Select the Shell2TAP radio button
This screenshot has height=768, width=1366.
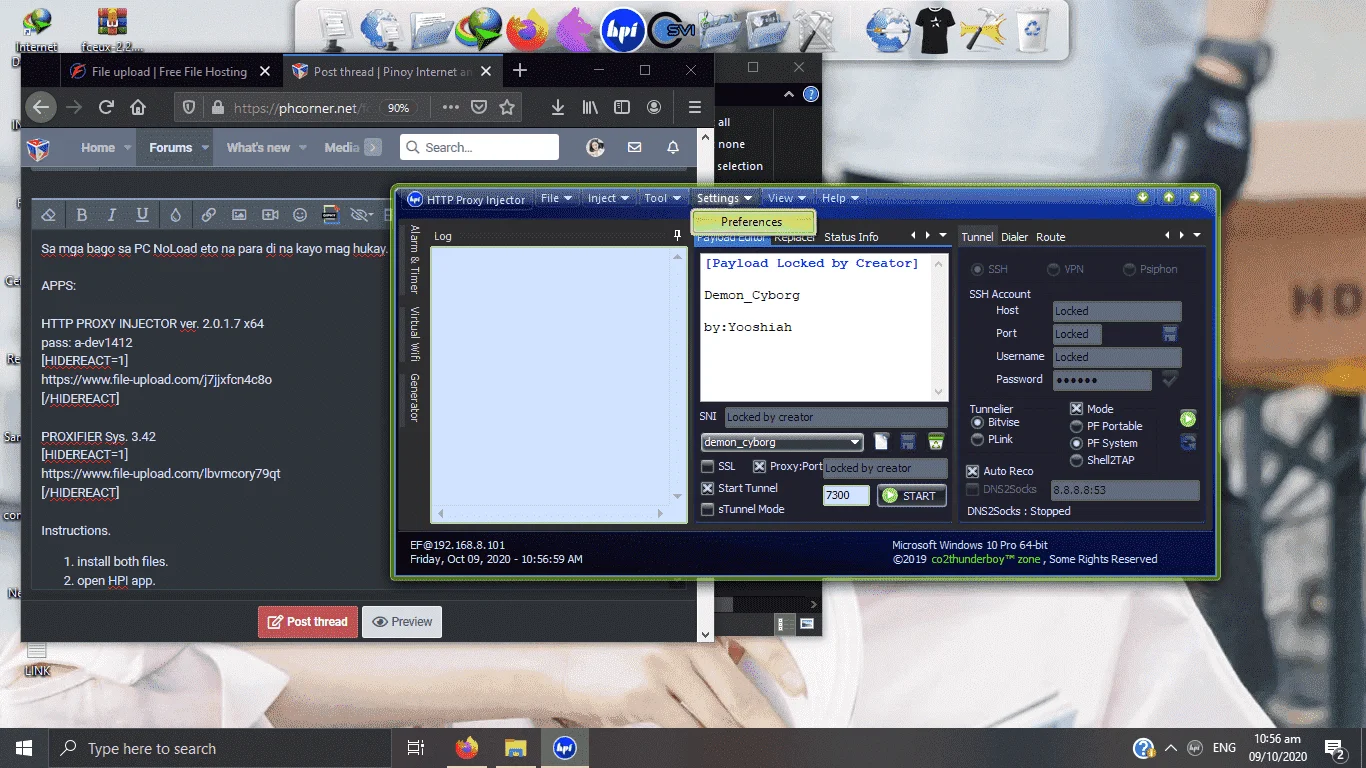(1077, 460)
